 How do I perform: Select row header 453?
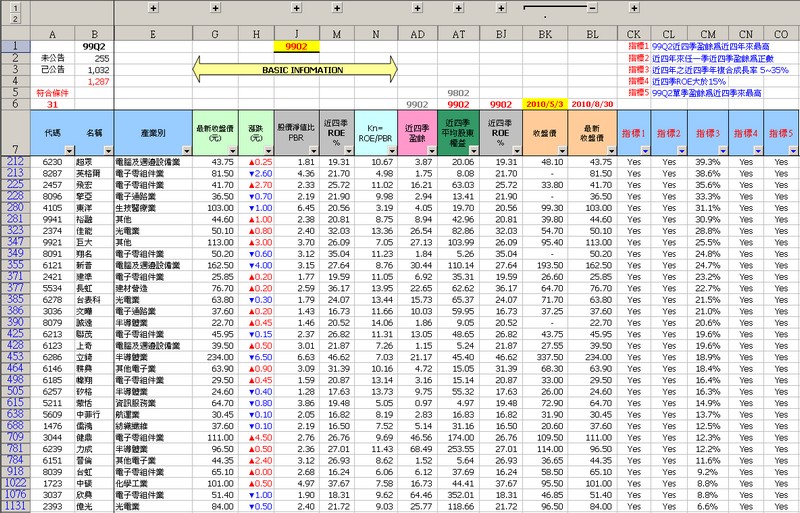[15, 357]
